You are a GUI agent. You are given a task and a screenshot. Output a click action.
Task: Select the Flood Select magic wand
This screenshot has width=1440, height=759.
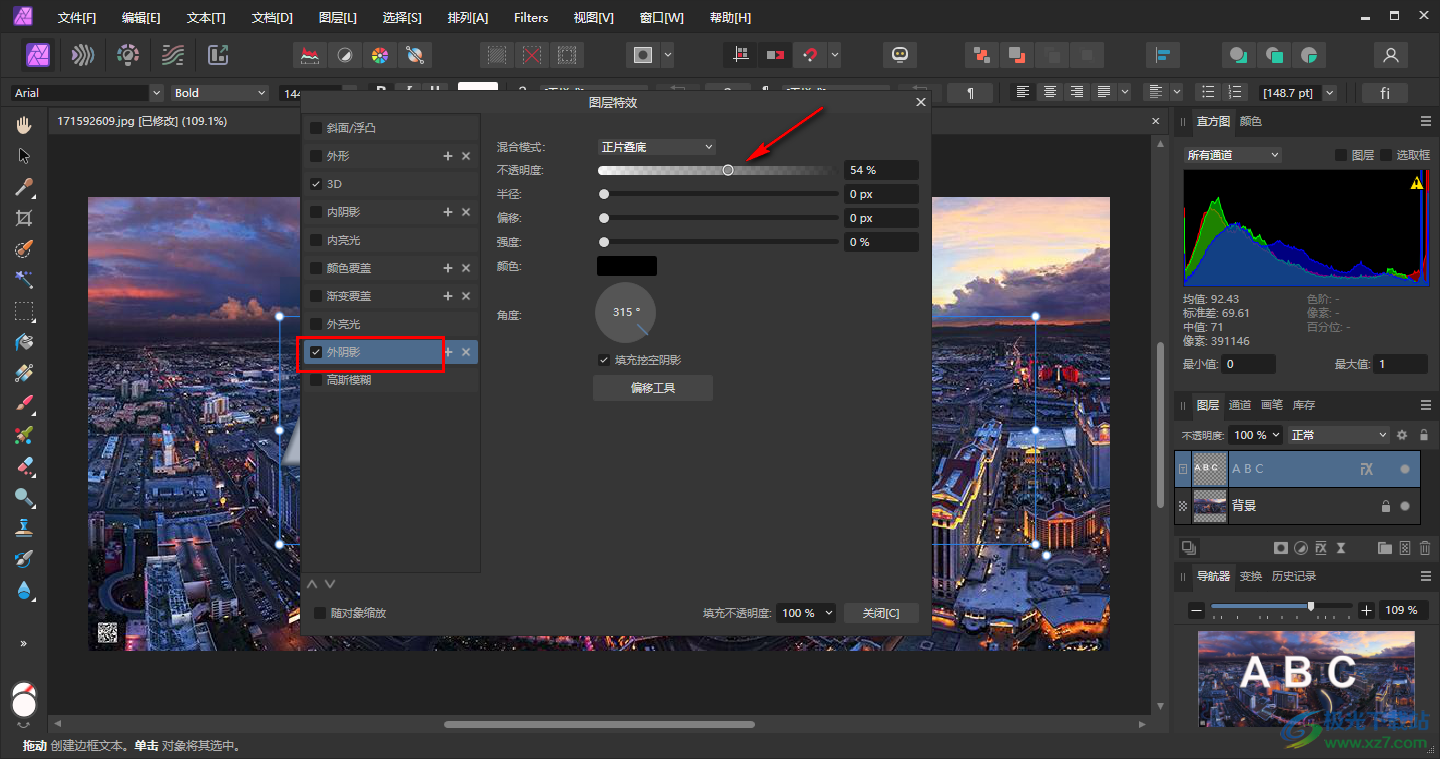pyautogui.click(x=24, y=280)
